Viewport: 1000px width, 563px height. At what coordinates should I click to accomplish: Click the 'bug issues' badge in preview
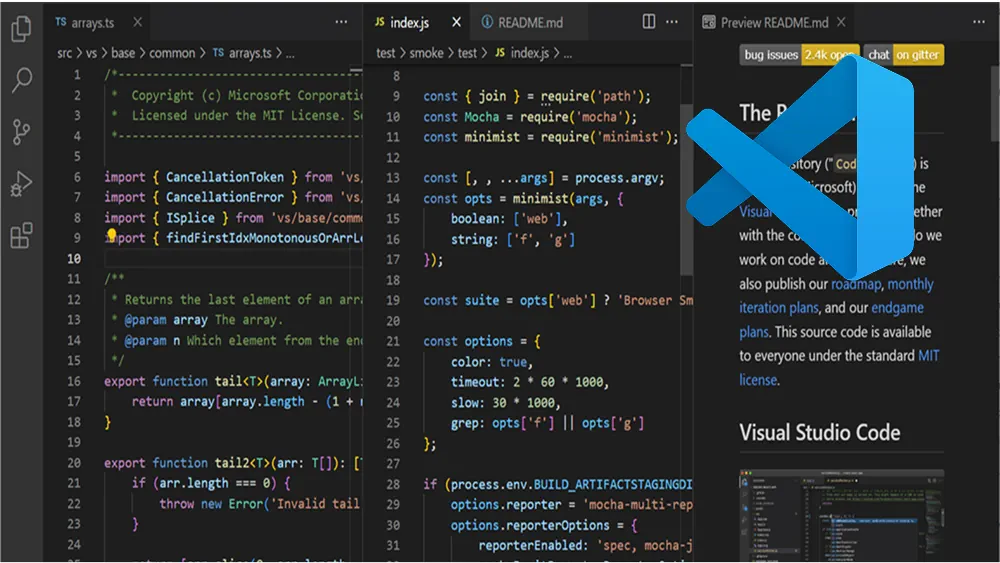(x=769, y=55)
